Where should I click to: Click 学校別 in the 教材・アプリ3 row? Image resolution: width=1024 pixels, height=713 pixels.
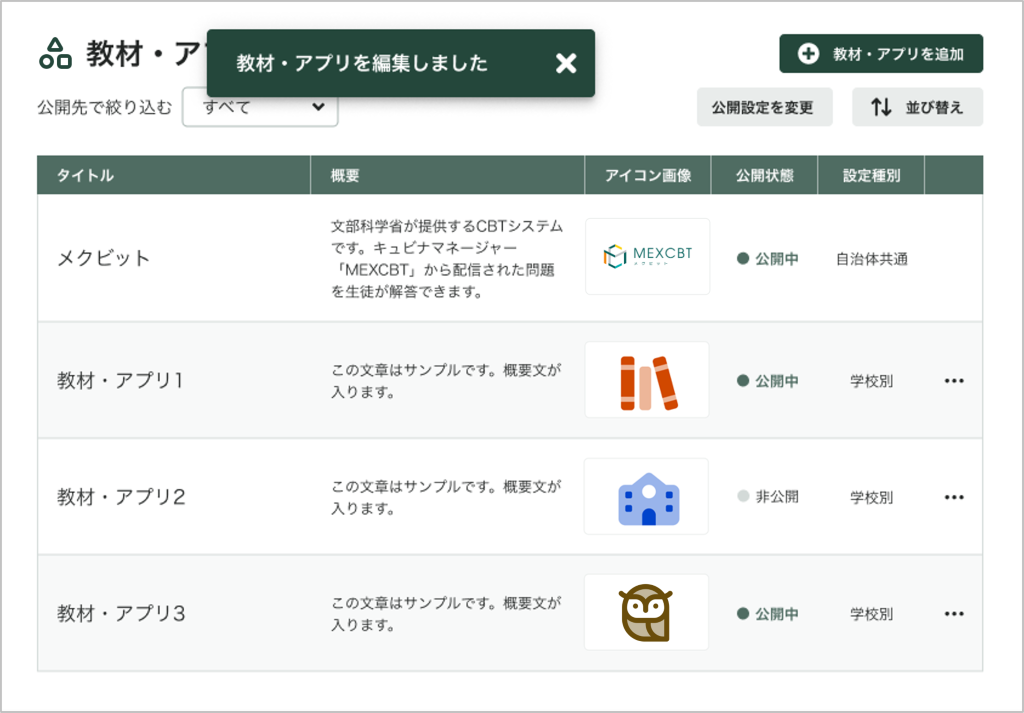[x=871, y=614]
